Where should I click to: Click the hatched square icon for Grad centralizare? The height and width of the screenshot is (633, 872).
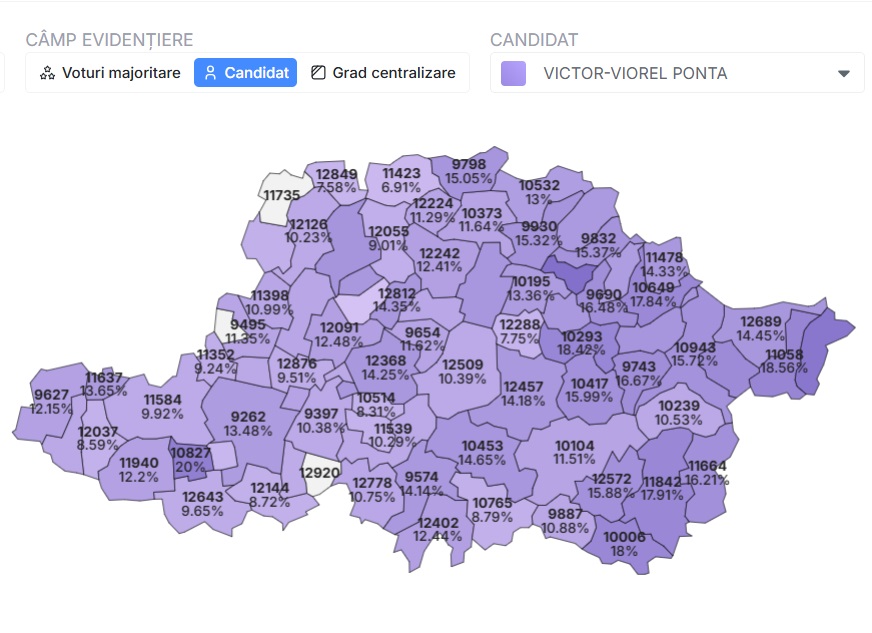coord(318,72)
